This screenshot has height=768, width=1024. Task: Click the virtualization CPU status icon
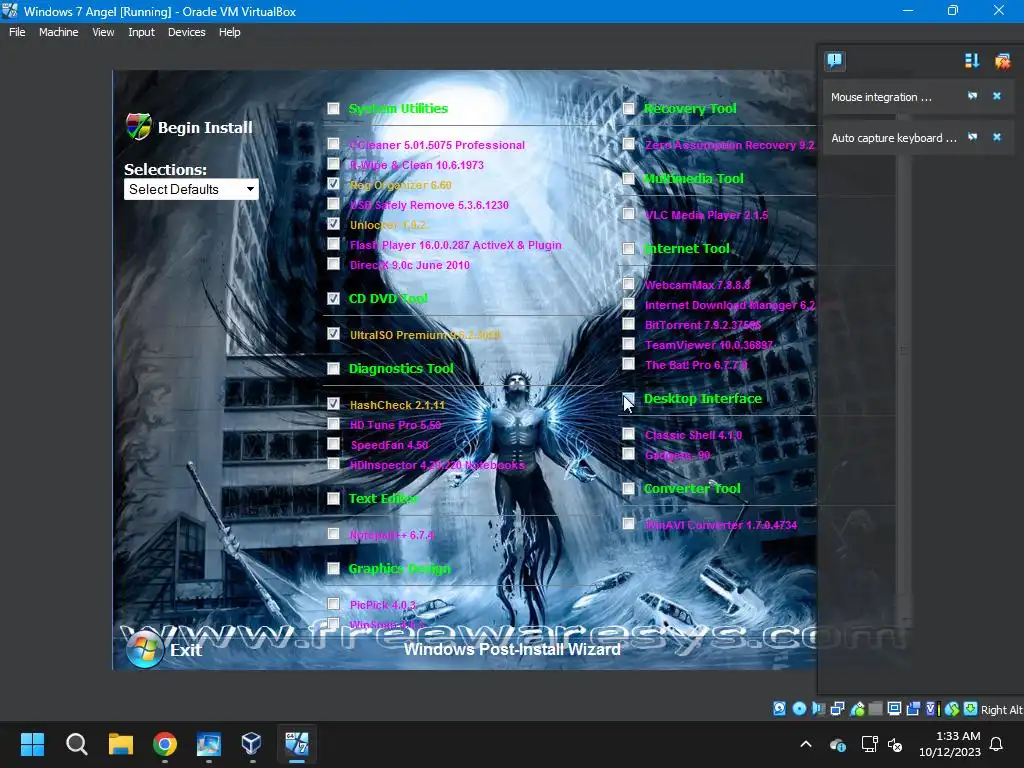tap(933, 709)
